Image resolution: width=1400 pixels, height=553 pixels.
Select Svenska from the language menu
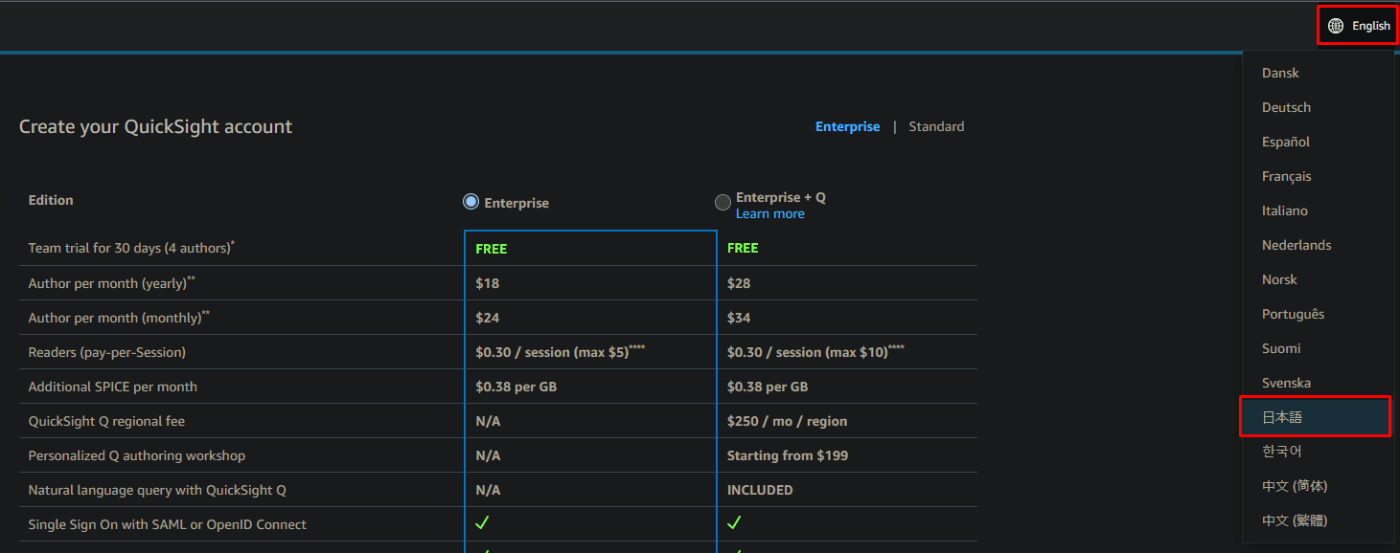tap(1286, 383)
